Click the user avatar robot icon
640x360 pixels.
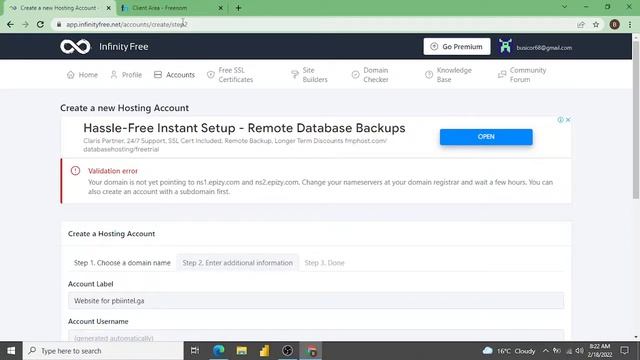click(x=505, y=46)
